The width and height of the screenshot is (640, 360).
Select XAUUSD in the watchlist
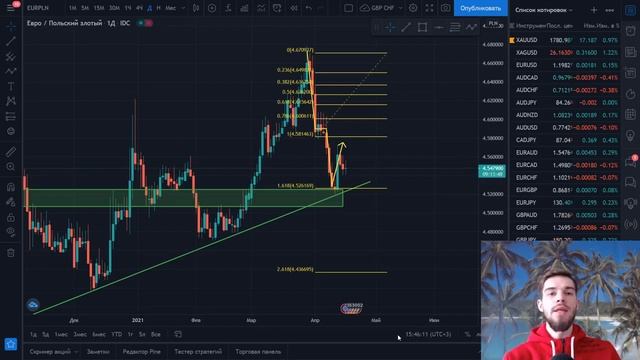coord(564,40)
